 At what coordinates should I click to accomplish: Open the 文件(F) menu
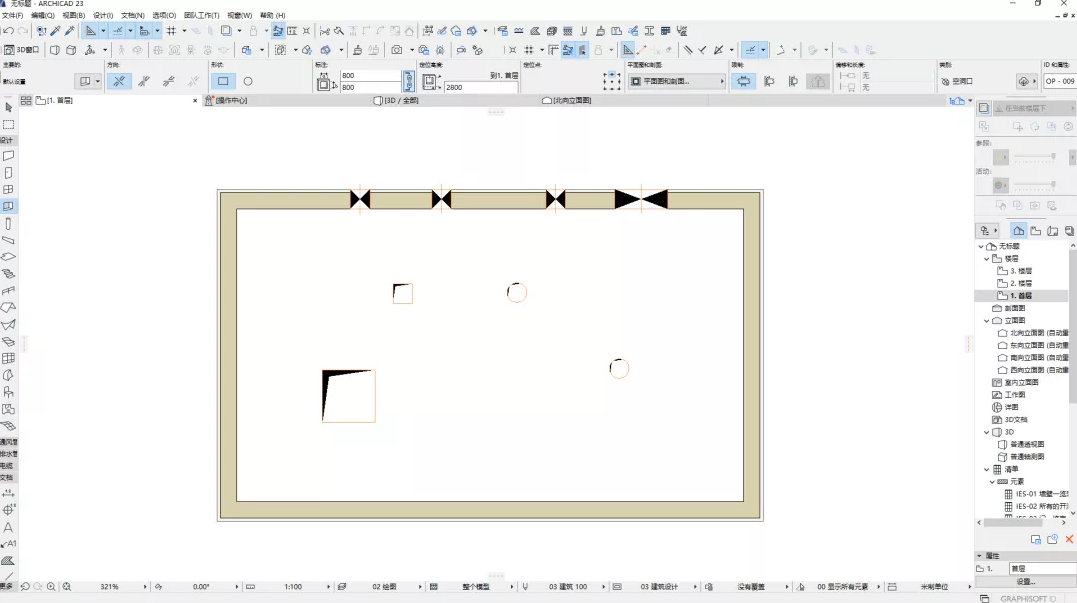point(13,16)
